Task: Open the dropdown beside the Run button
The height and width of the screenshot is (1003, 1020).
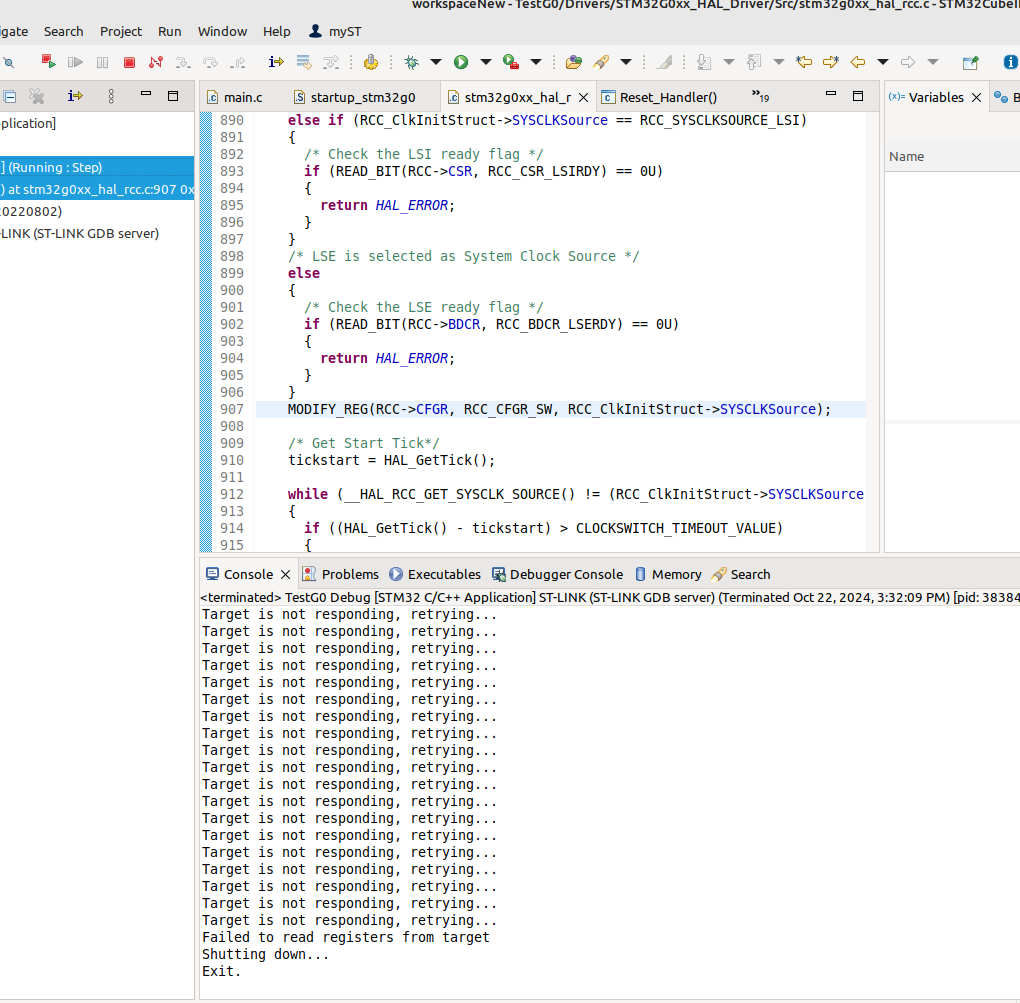Action: 486,62
